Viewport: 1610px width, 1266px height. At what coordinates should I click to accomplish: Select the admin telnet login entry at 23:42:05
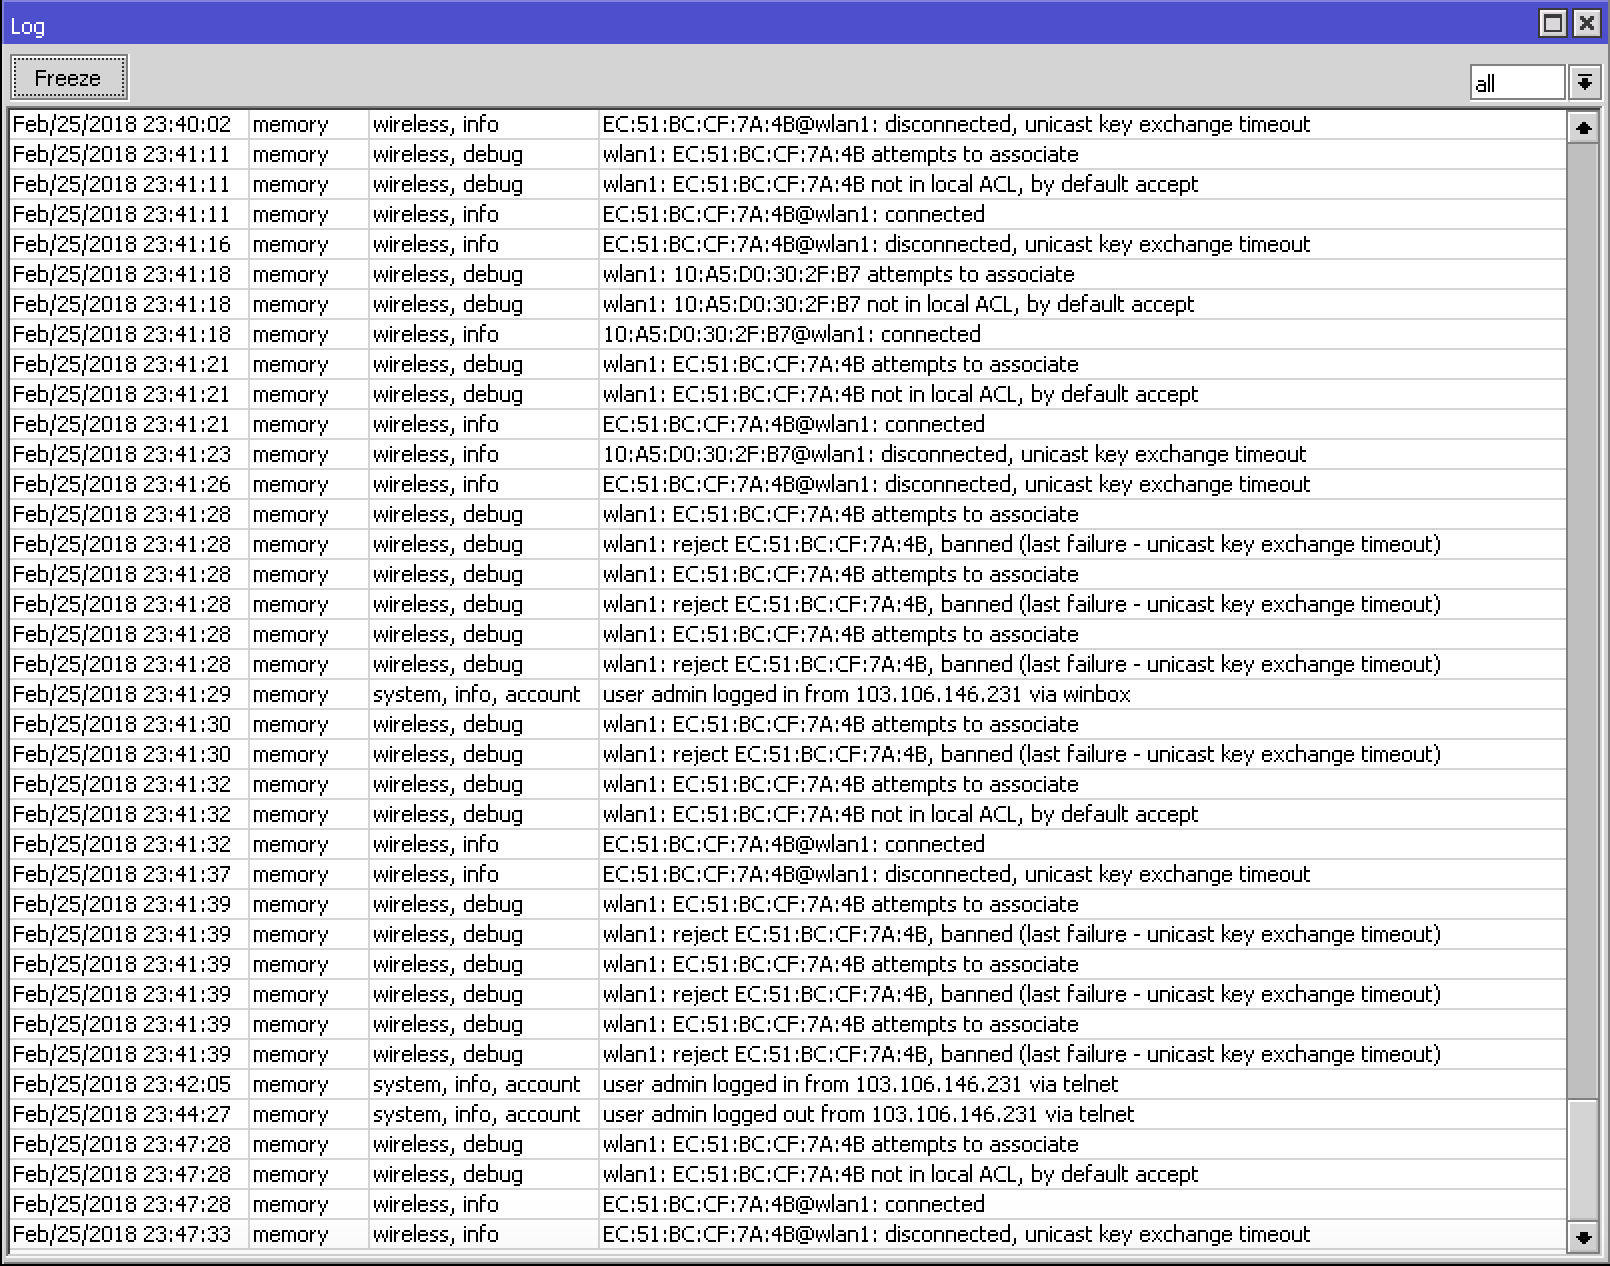[860, 1084]
